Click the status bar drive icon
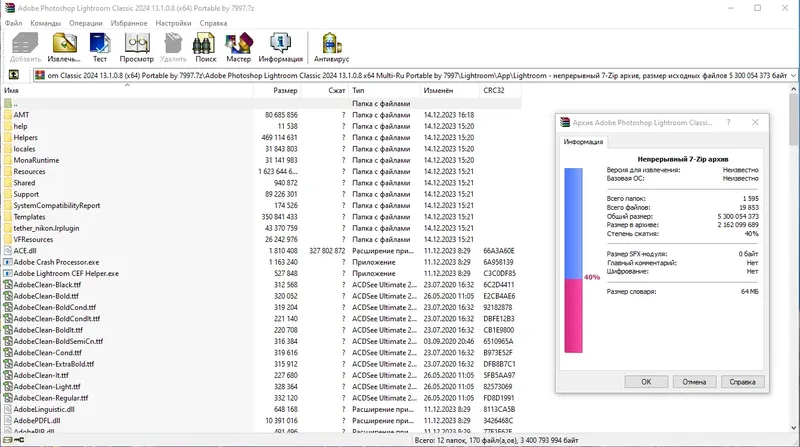Screen dimensions: 800x447 pyautogui.click(x=8, y=440)
